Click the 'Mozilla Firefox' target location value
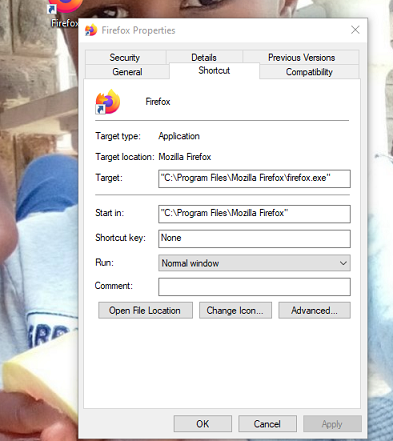The image size is (393, 441). click(x=185, y=157)
